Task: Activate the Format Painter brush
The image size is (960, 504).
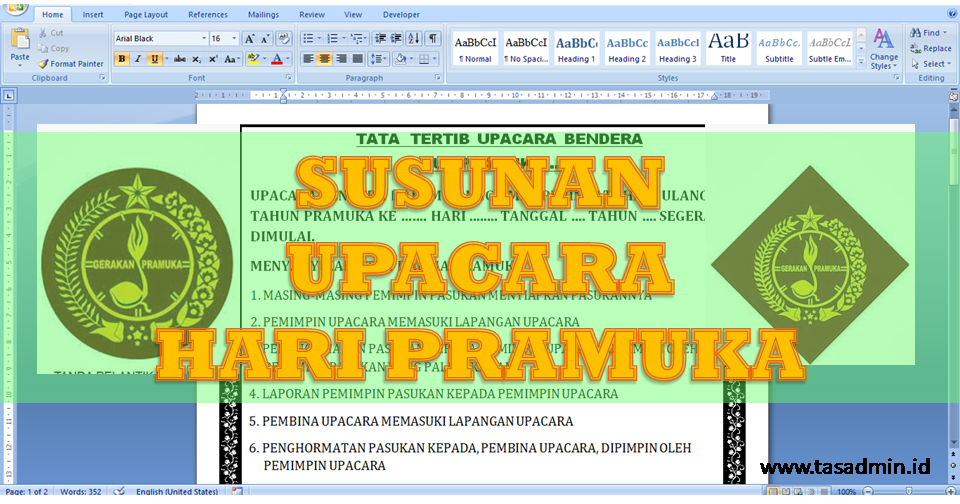Action: click(x=70, y=64)
